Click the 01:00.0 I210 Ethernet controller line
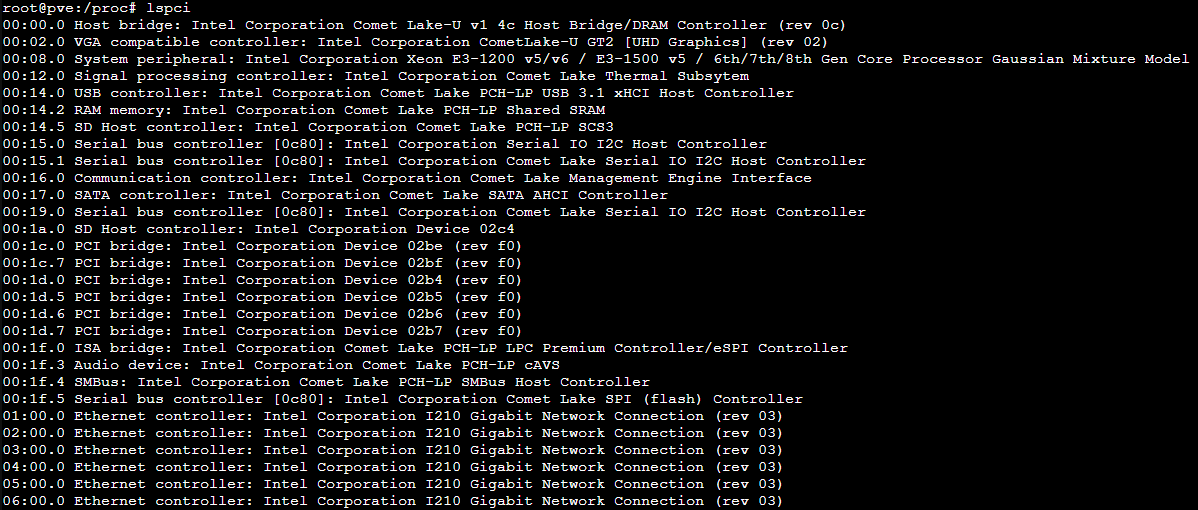1198x510 pixels. [x=393, y=415]
